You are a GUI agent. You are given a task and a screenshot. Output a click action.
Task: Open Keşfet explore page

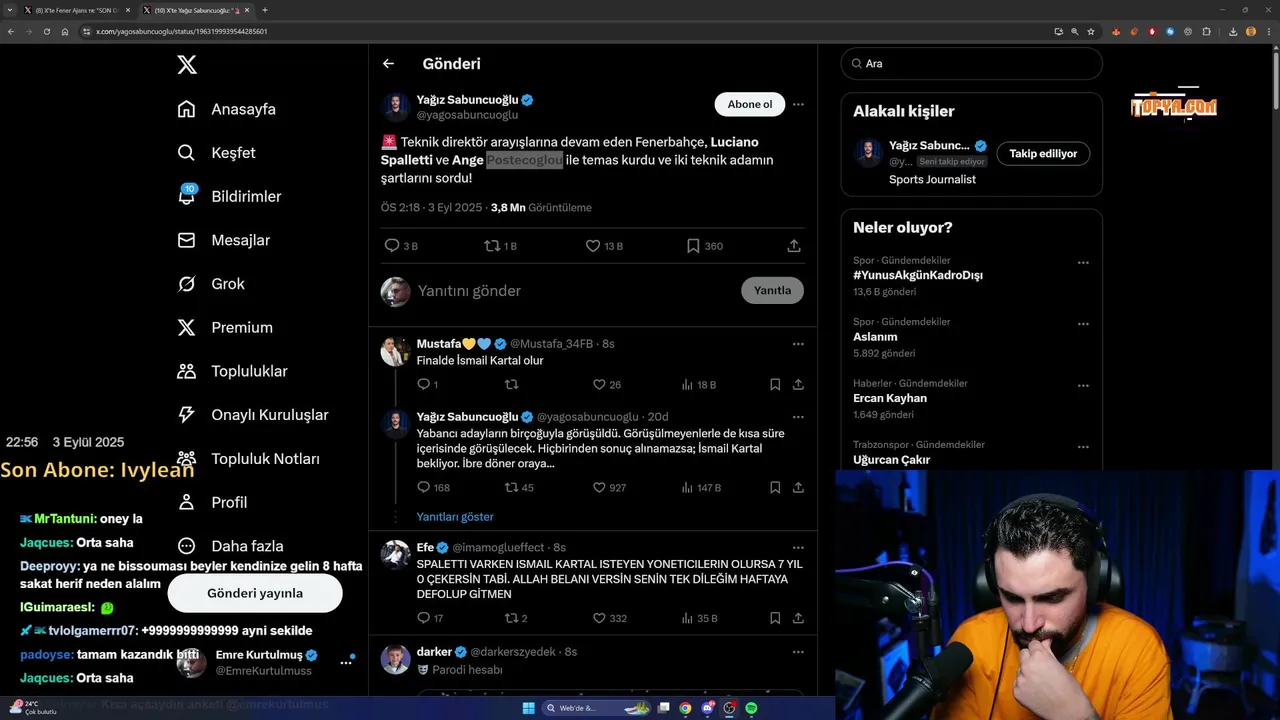click(x=216, y=153)
